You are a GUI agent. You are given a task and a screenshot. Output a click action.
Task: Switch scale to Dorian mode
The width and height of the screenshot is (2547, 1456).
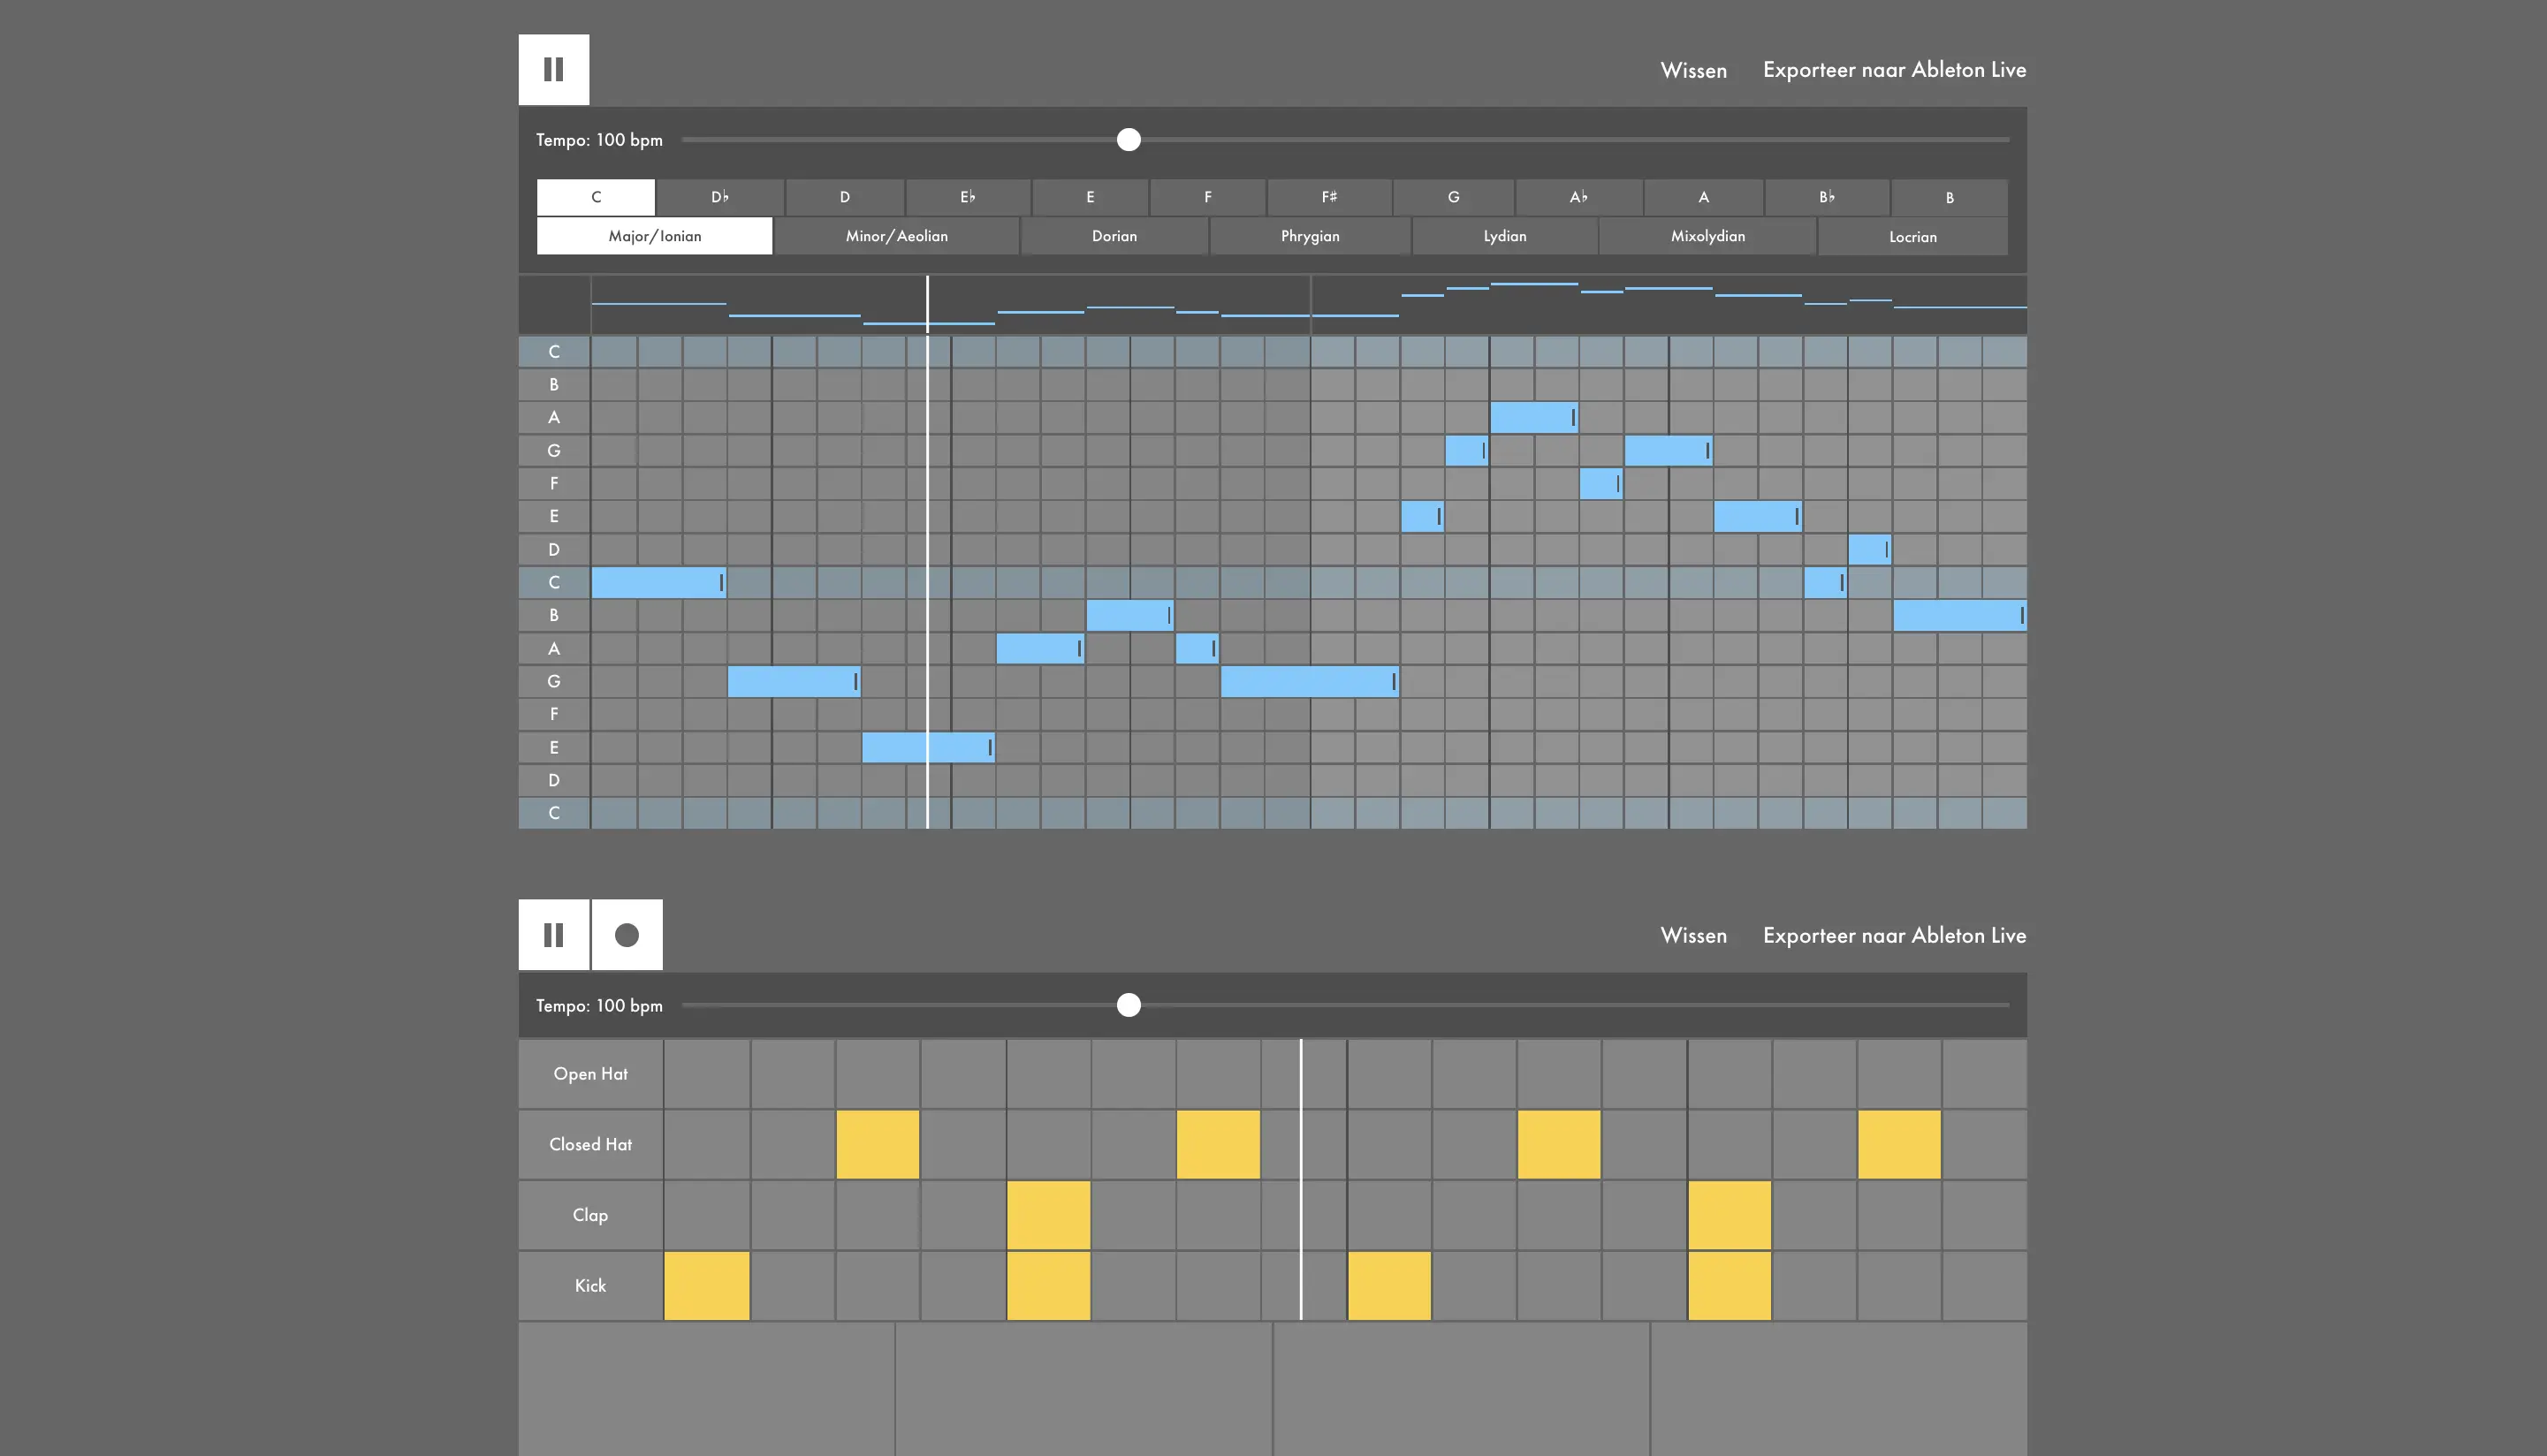pos(1114,236)
